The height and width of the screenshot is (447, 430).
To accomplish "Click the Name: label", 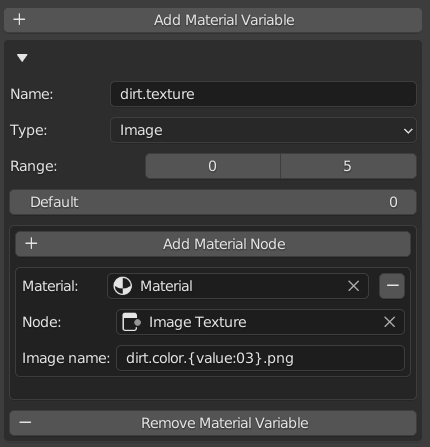I will [x=32, y=94].
